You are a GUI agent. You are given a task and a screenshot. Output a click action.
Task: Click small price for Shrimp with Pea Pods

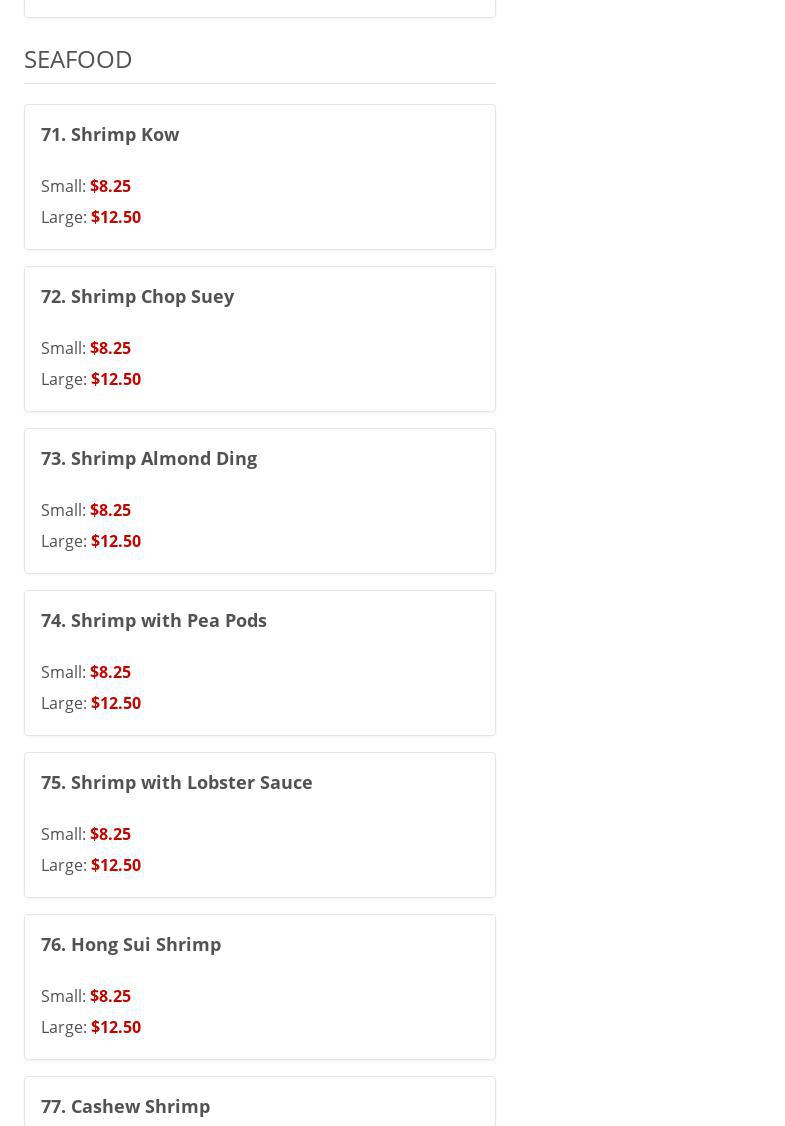pos(110,672)
